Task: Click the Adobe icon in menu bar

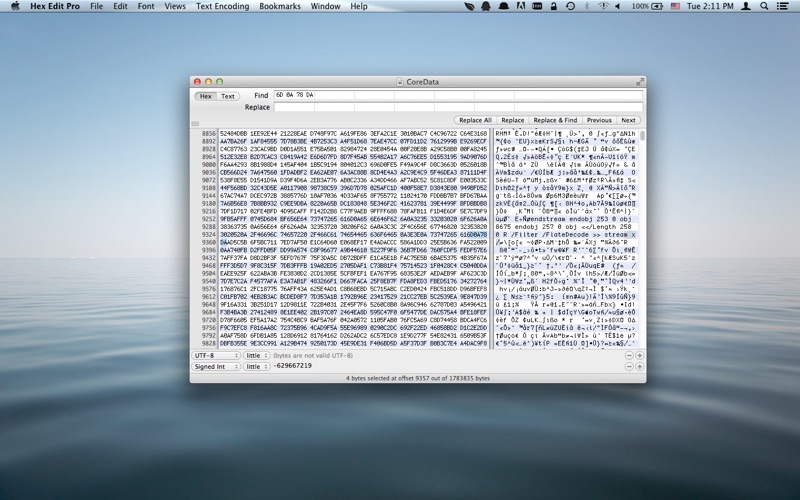Action: (523, 6)
